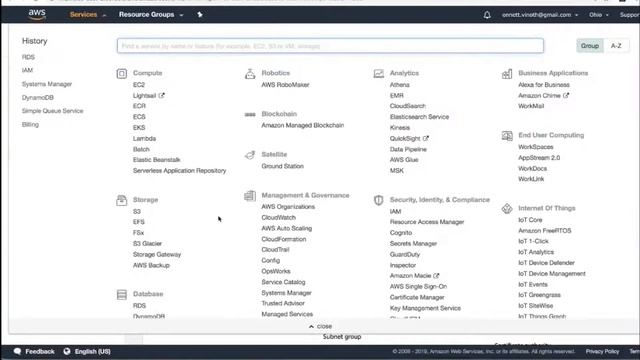Open IoT Greengrass service
640x360 pixels.
click(x=539, y=295)
